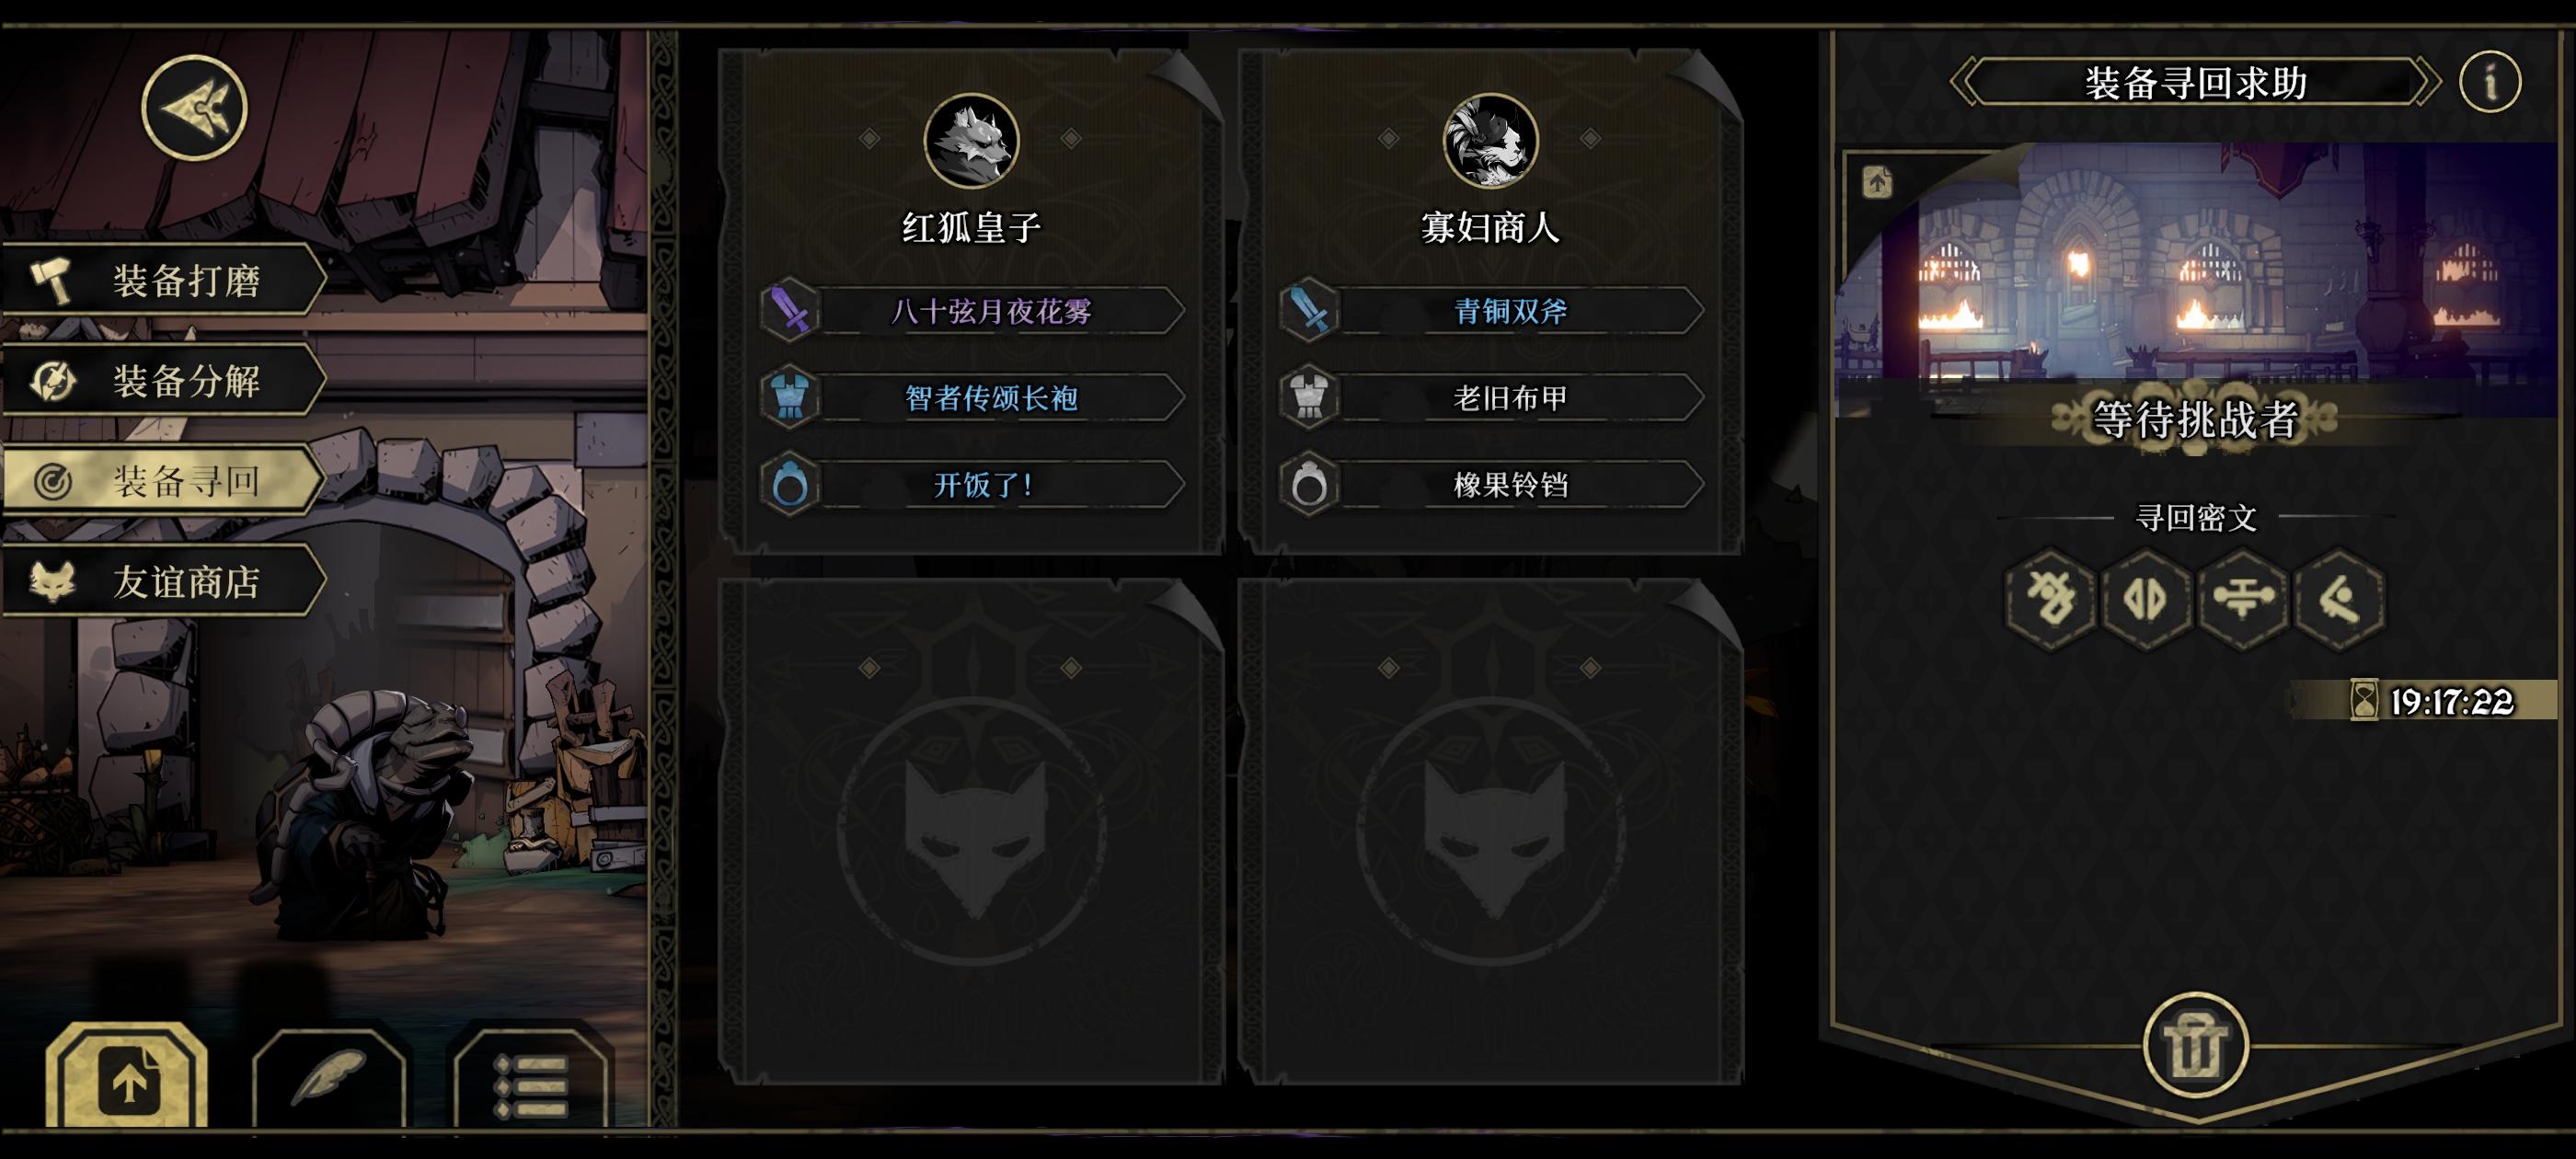Select weapon 八十弦月夜花雾
Image resolution: width=2576 pixels, height=1159 pixels.
(972, 311)
